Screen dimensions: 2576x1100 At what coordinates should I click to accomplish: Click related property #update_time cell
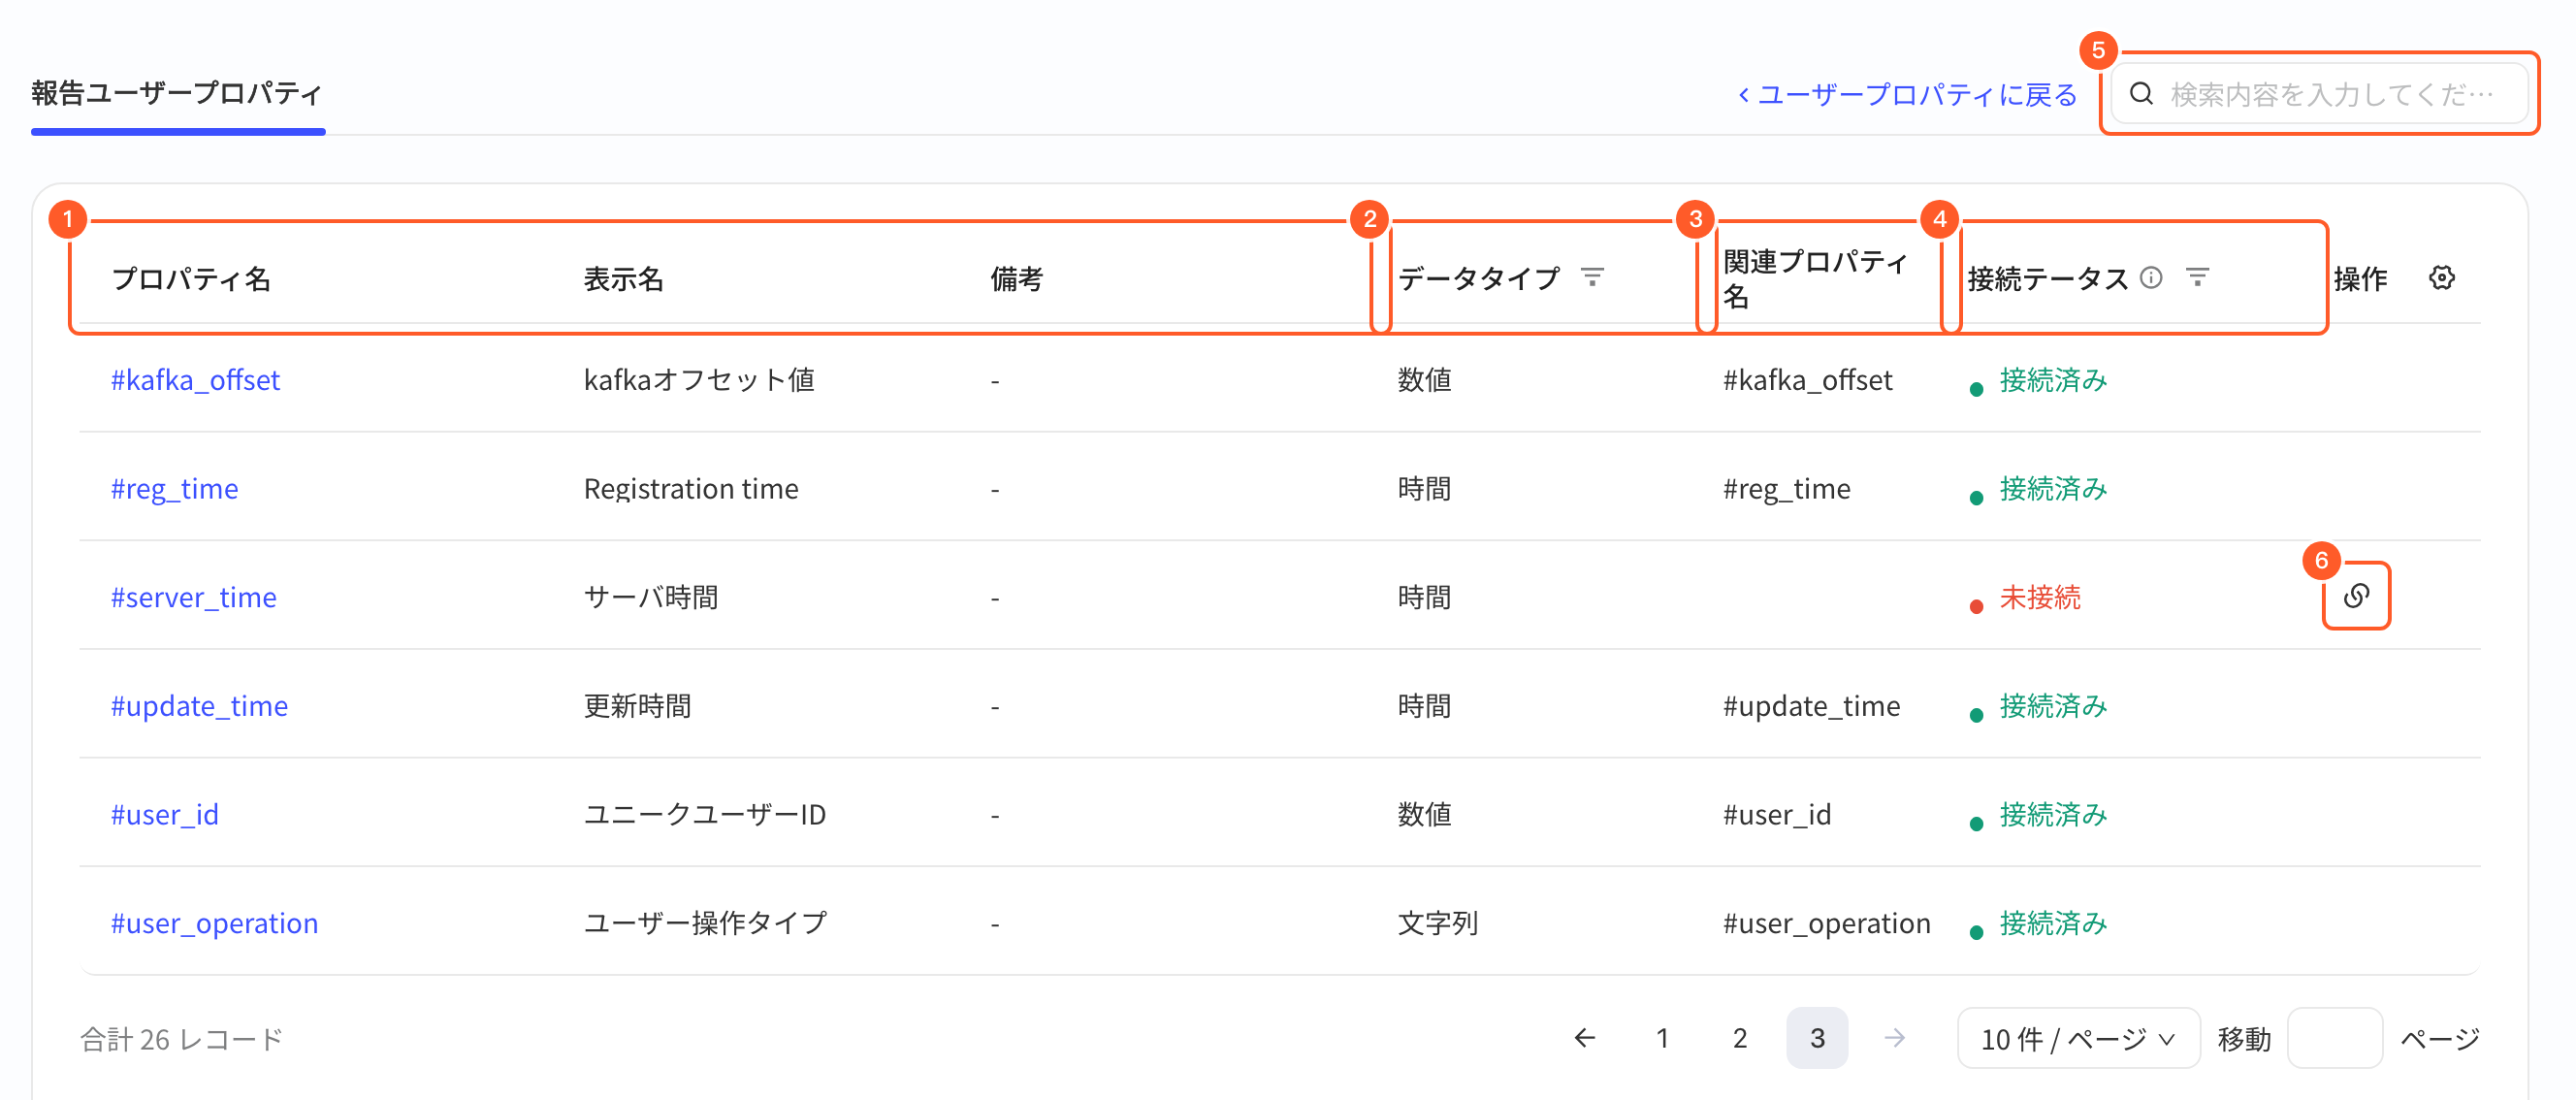pyautogui.click(x=1811, y=706)
